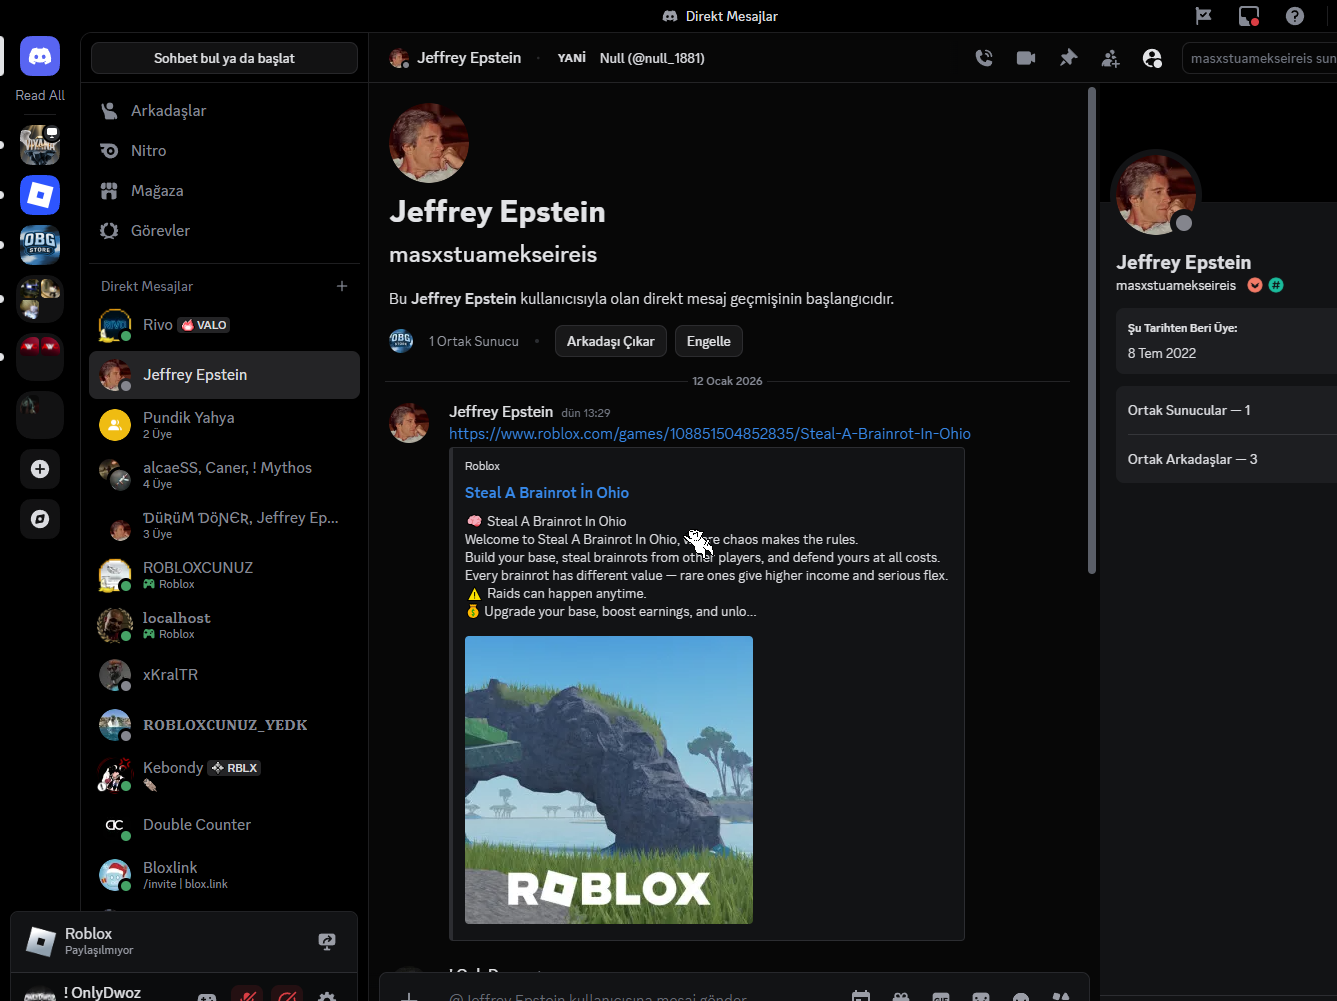Open Discord home direct messages icon

pos(40,57)
